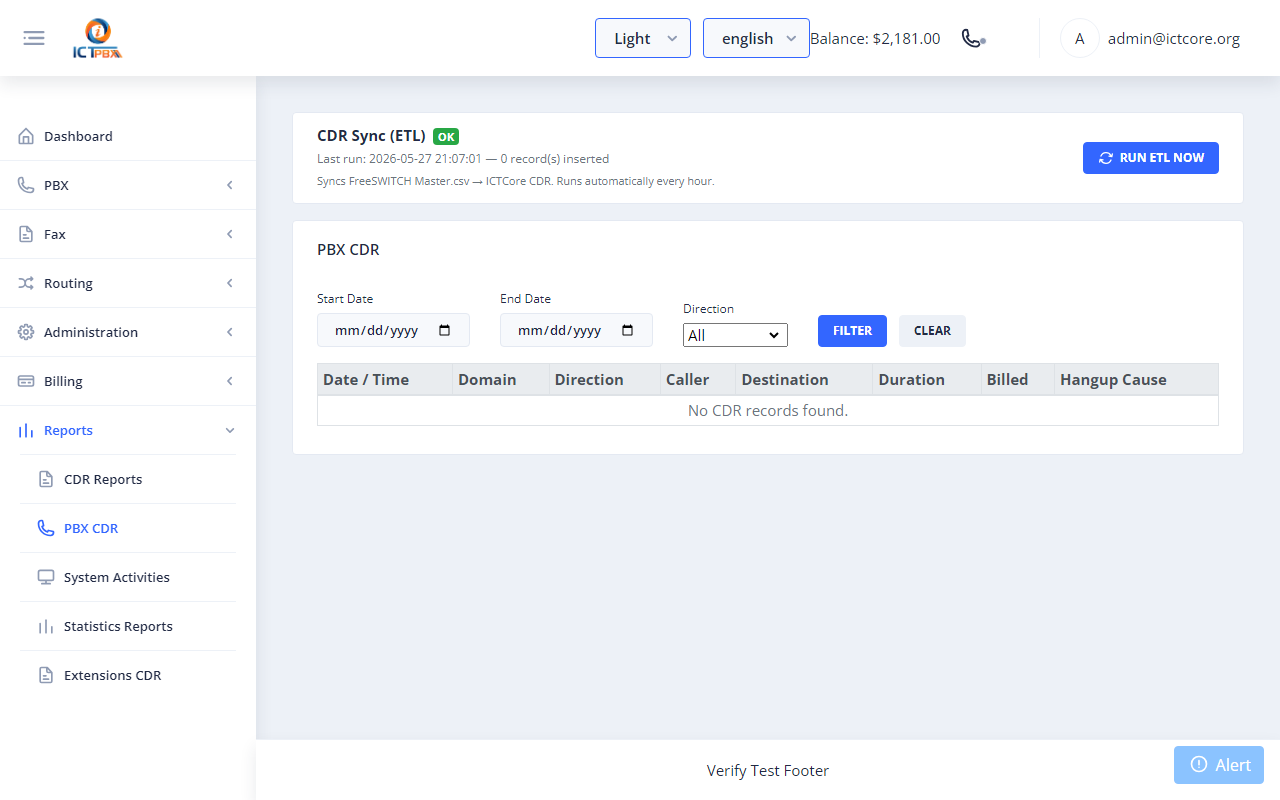Viewport: 1280px width, 800px height.
Task: Expand the PBX menu chevron
Action: point(230,185)
